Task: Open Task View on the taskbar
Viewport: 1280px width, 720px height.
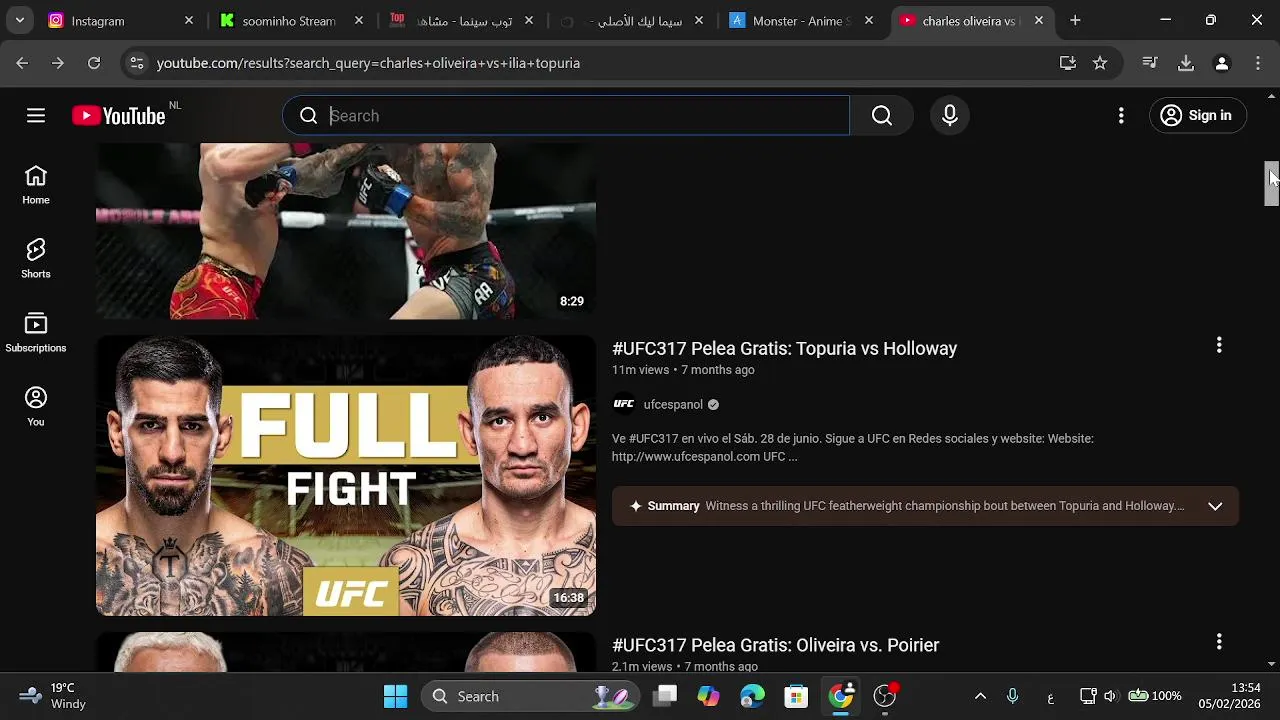Action: (x=665, y=696)
